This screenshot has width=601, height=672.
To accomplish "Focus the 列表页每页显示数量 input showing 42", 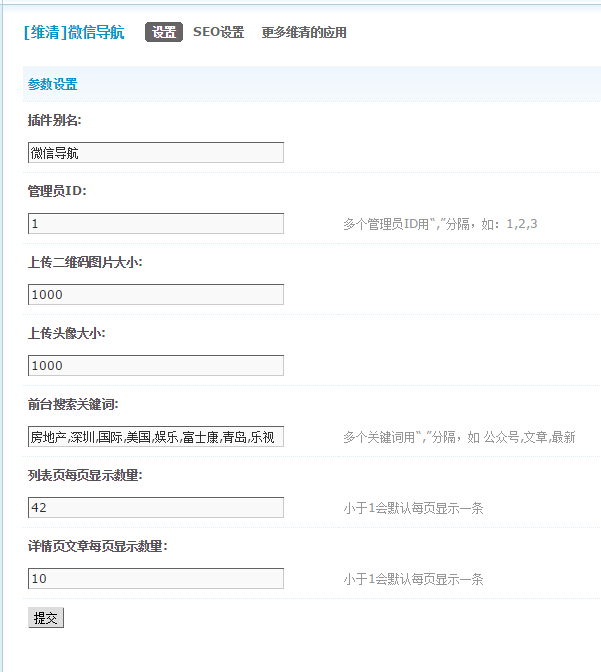I will coord(156,508).
